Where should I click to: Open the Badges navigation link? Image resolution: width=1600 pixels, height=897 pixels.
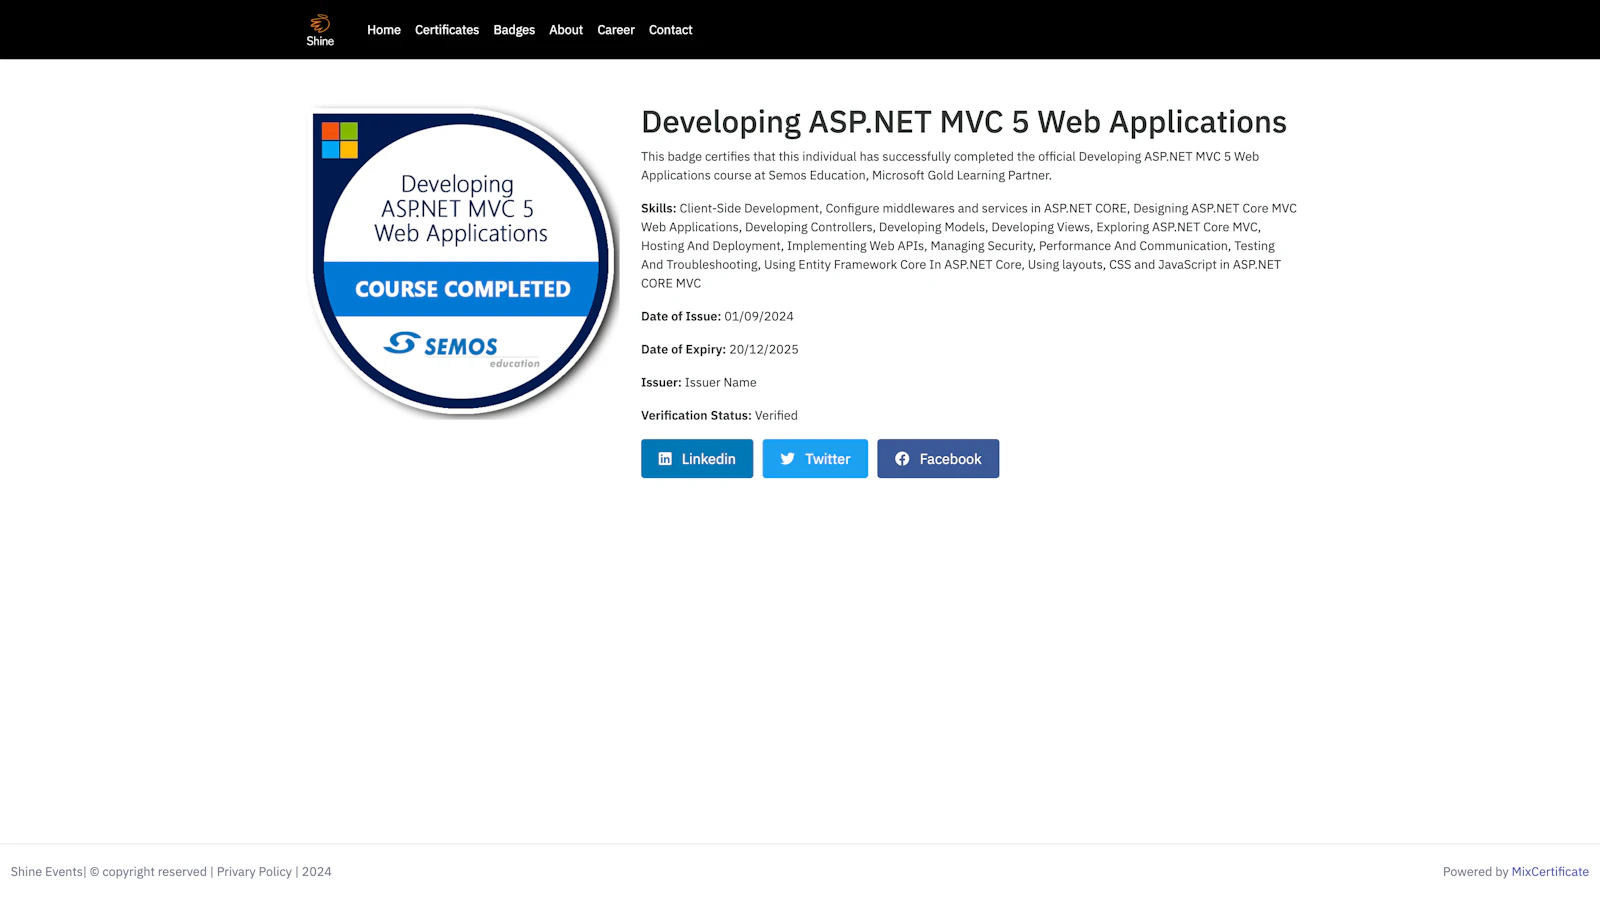pos(514,30)
